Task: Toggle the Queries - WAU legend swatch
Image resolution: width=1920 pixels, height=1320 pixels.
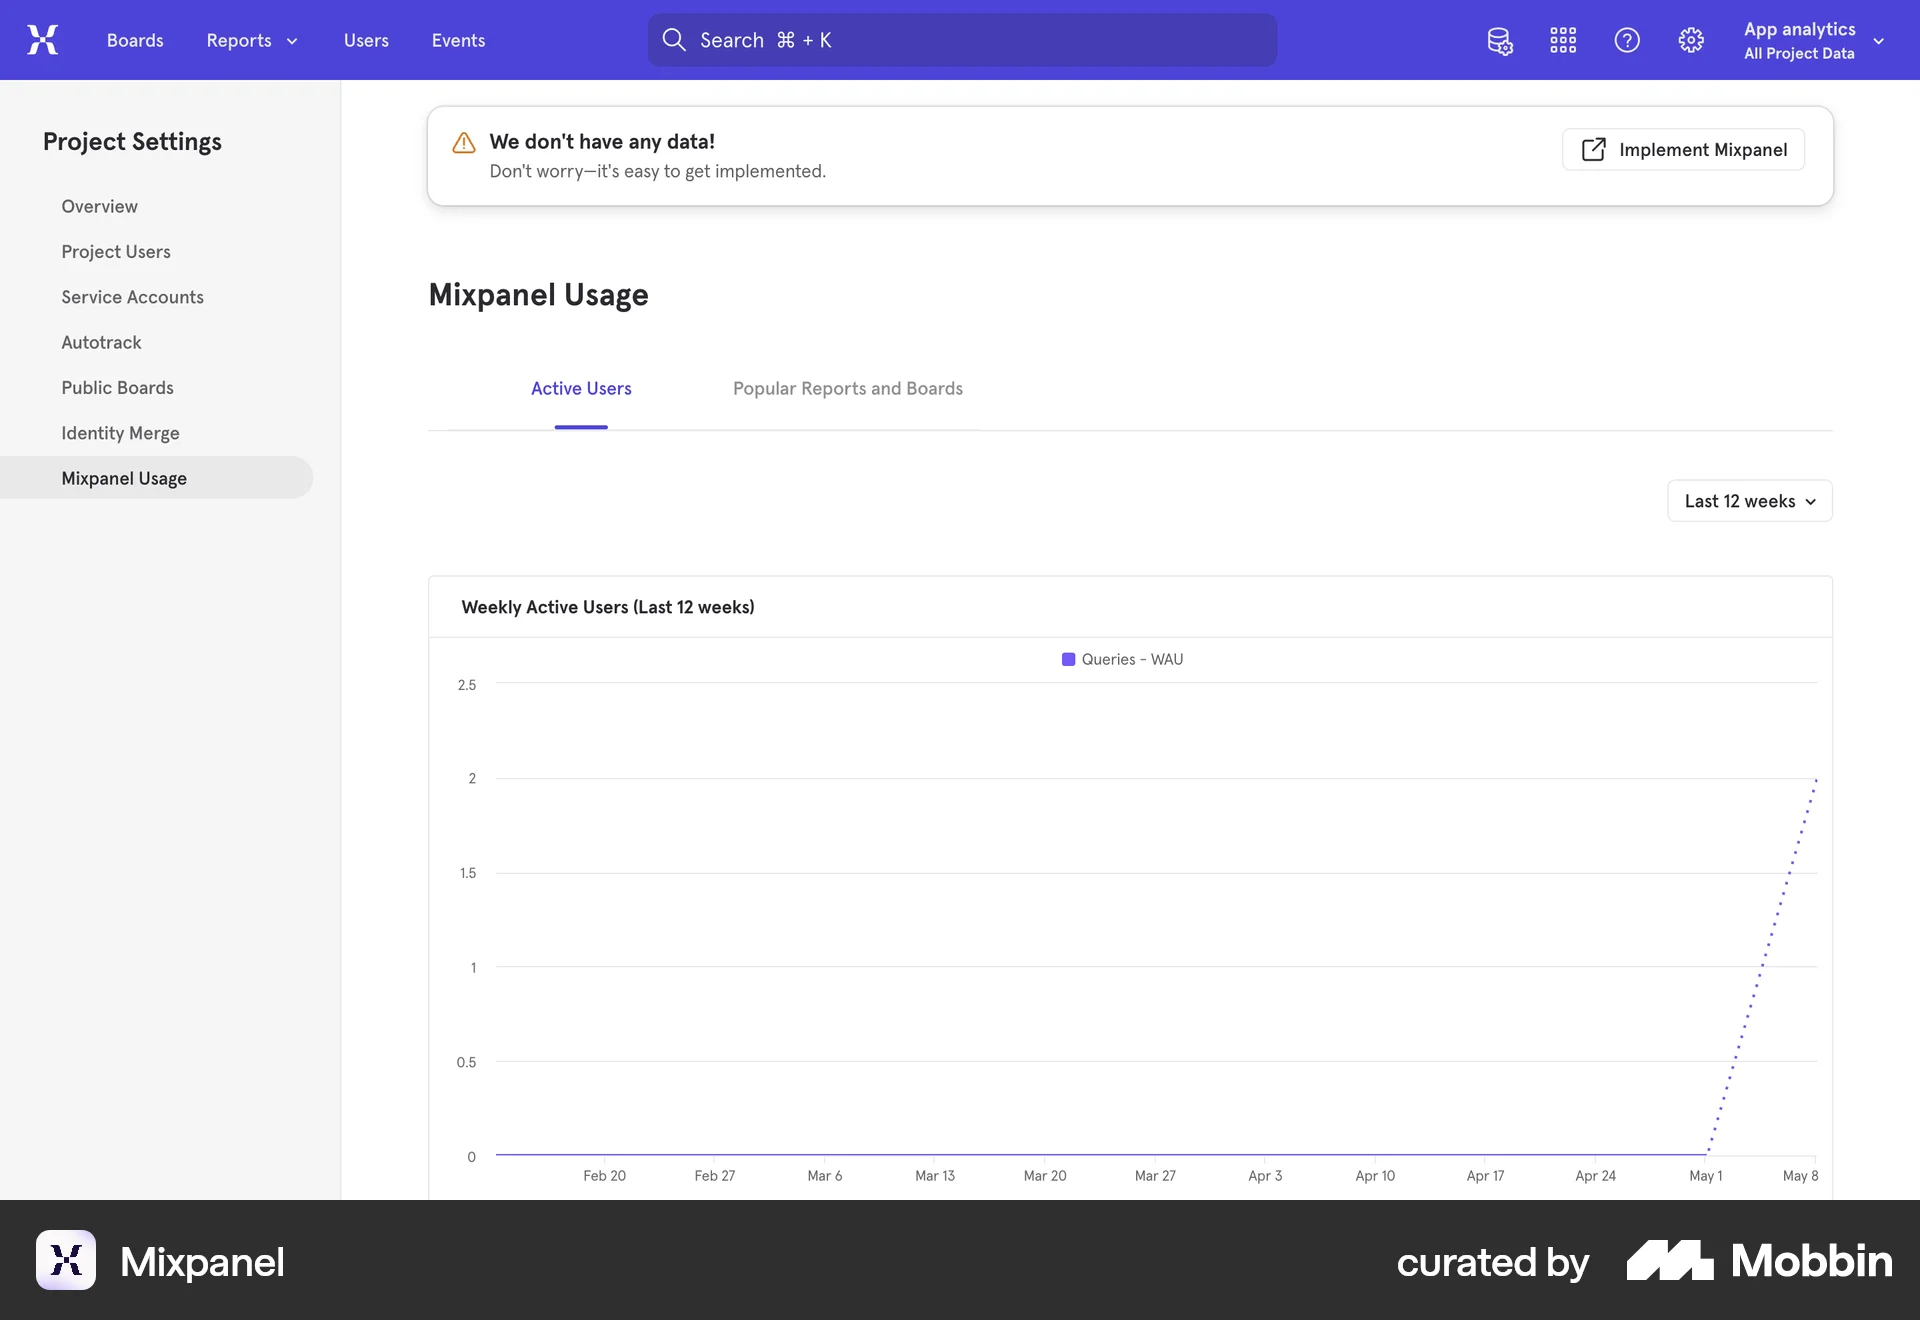Action: (x=1068, y=659)
